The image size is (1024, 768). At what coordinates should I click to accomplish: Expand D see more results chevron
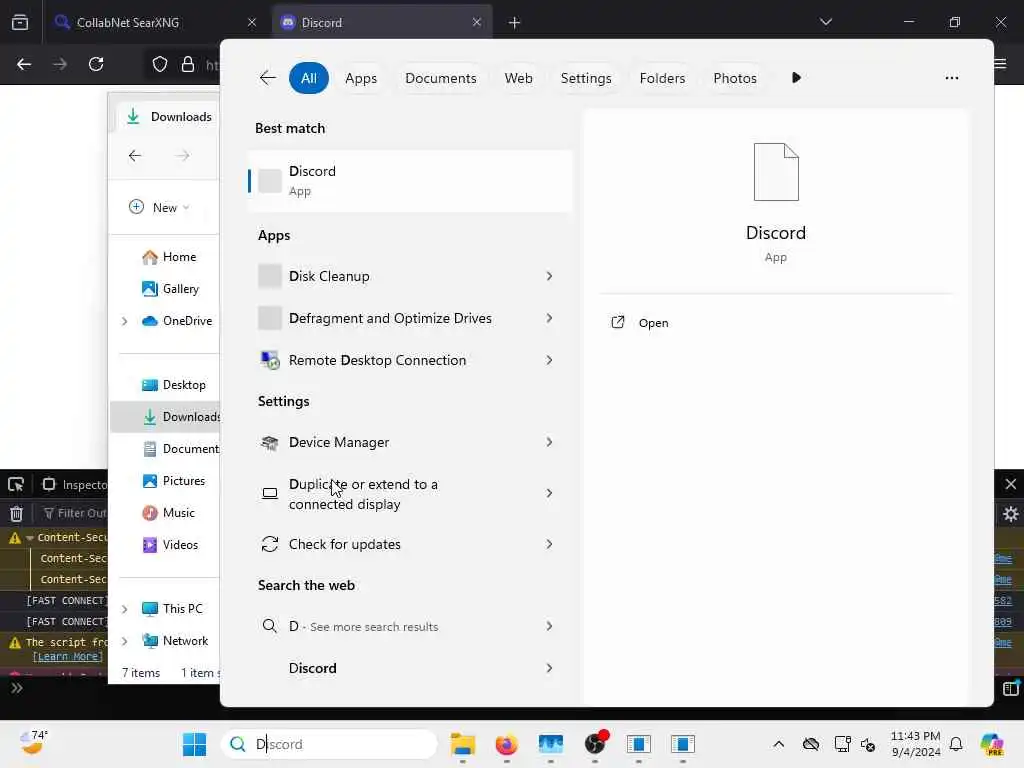(549, 626)
